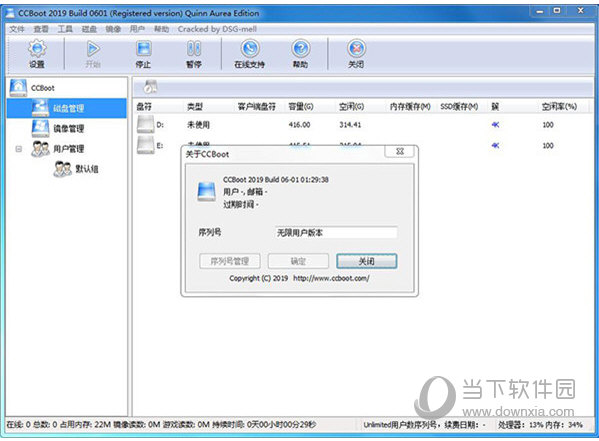
Task: Click 处理器: 13% status entry
Action: coord(521,425)
